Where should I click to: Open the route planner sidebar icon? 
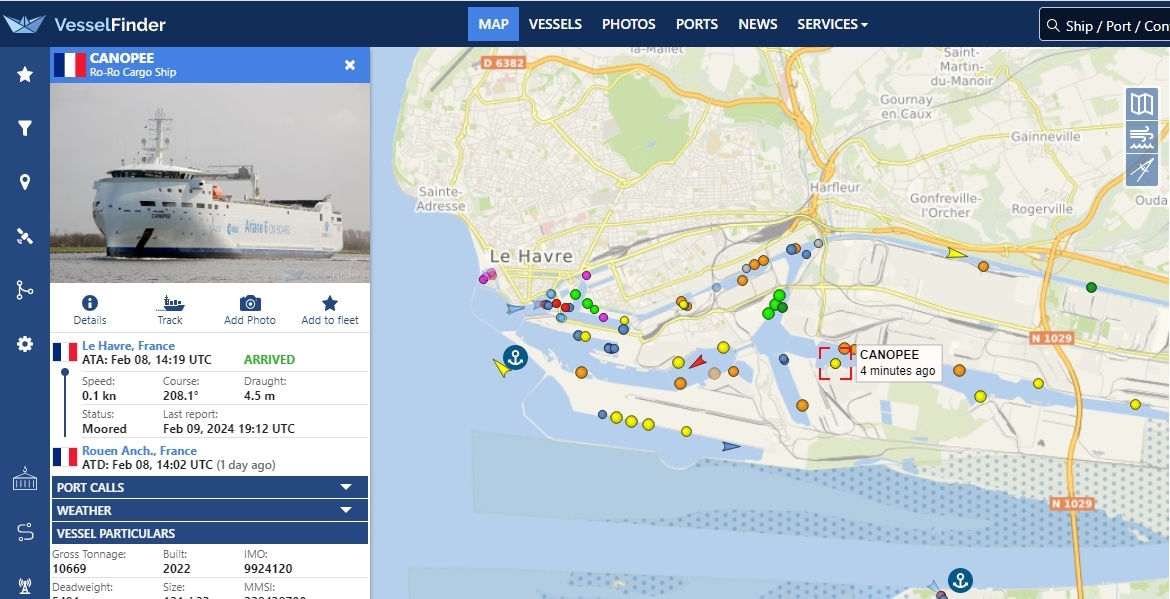[x=25, y=533]
